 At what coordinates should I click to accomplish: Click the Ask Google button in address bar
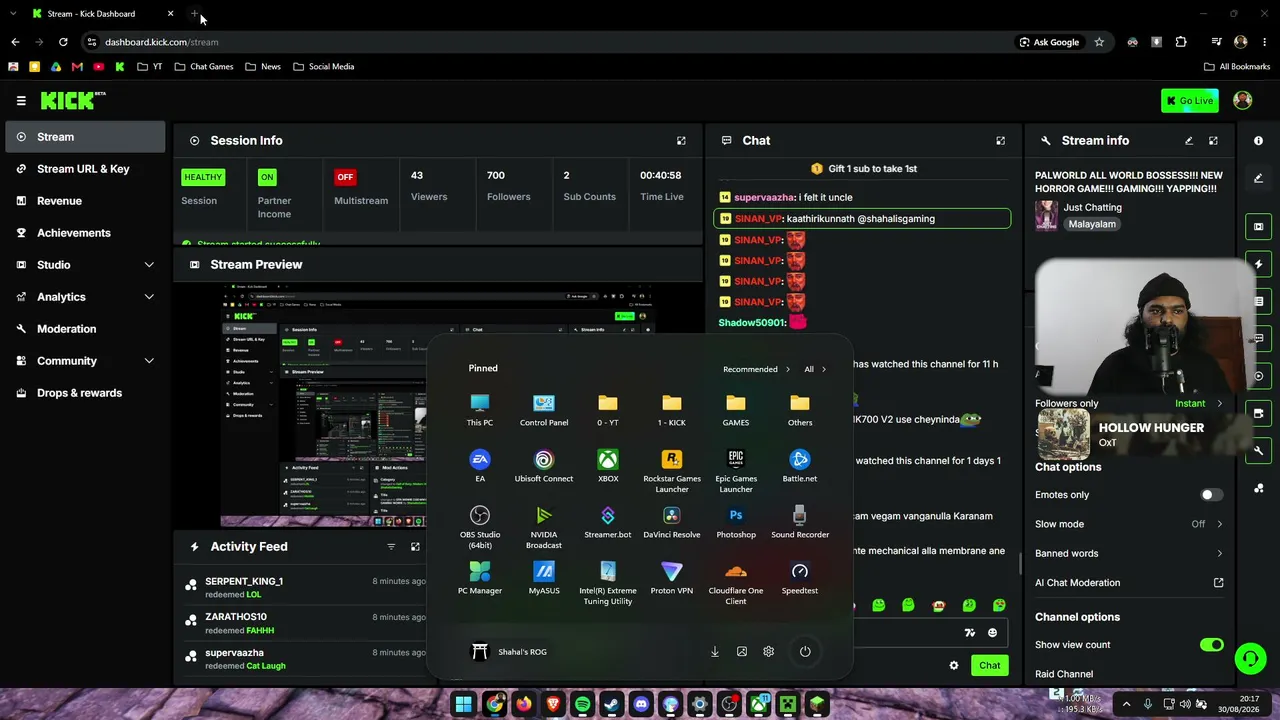pyautogui.click(x=1049, y=42)
